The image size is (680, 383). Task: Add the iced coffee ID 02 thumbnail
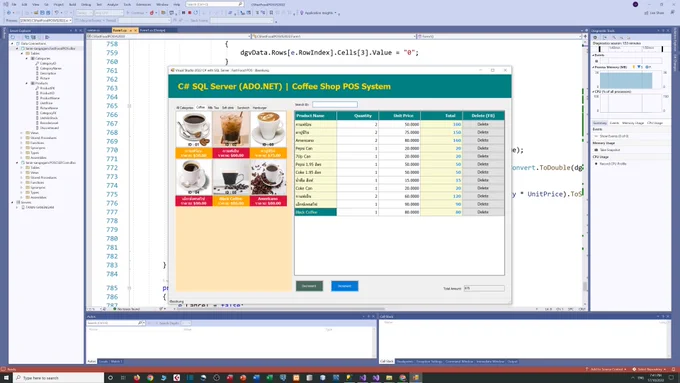pos(231,129)
